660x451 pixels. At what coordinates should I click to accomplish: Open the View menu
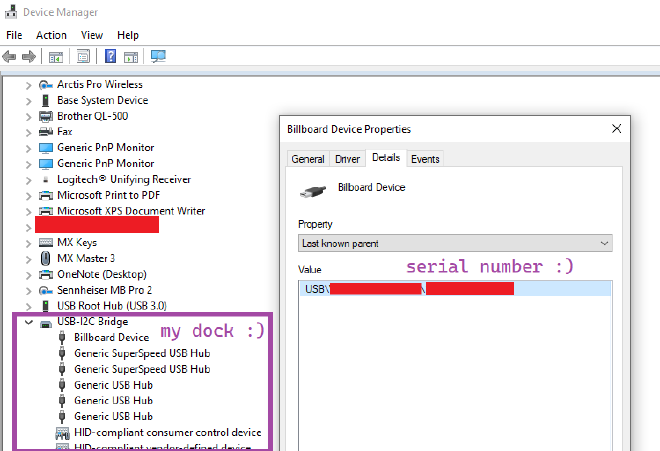(x=92, y=35)
